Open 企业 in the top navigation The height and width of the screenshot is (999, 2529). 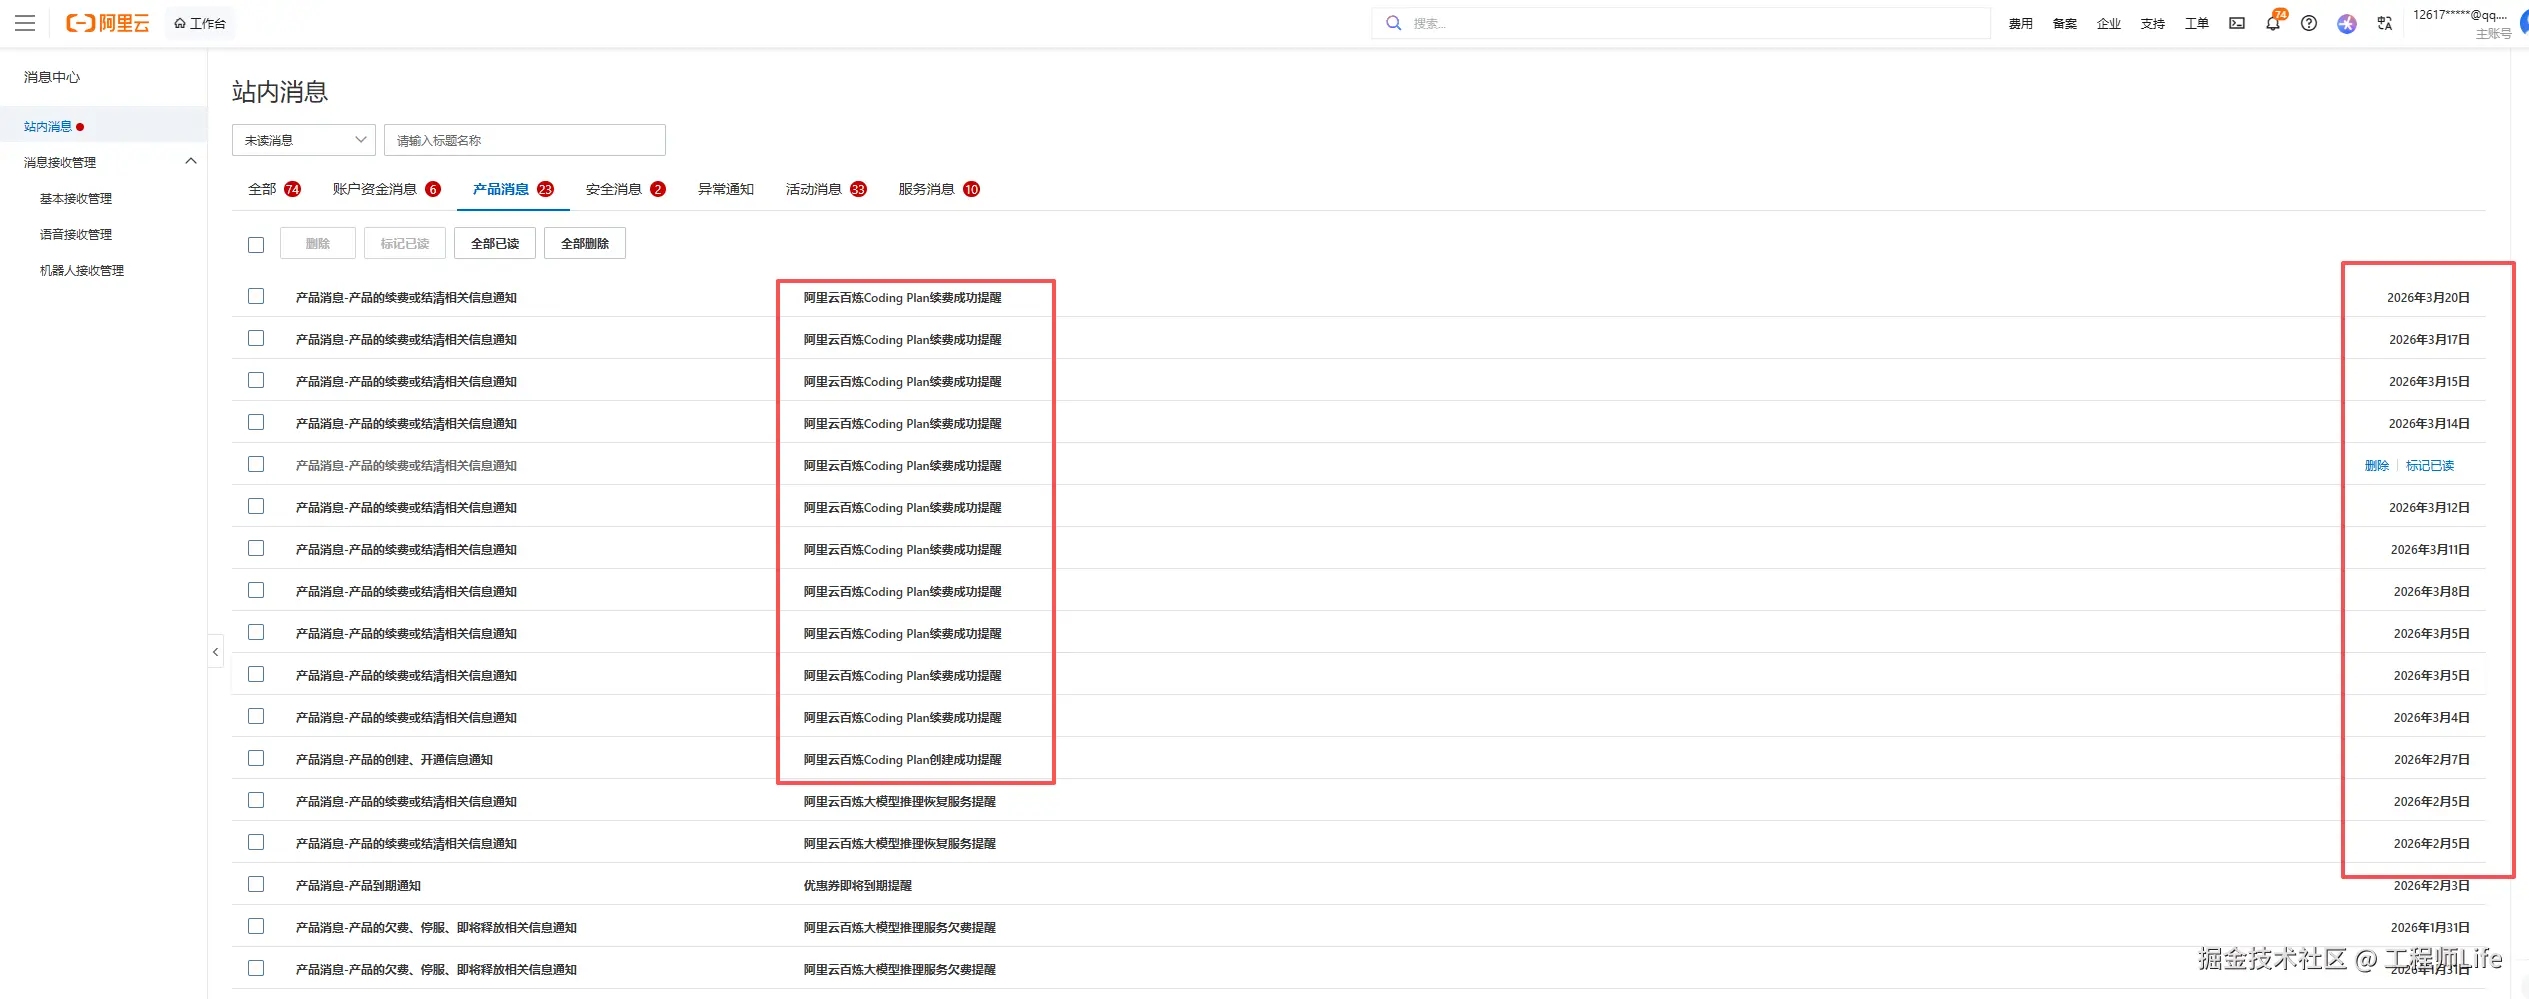point(2109,23)
